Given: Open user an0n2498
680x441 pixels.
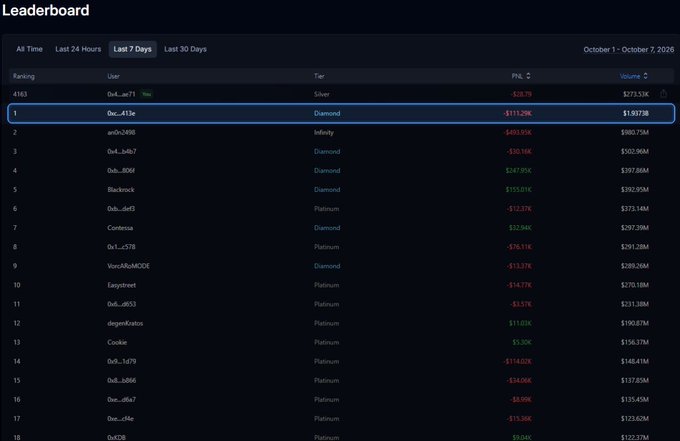Looking at the screenshot, I should tap(121, 132).
